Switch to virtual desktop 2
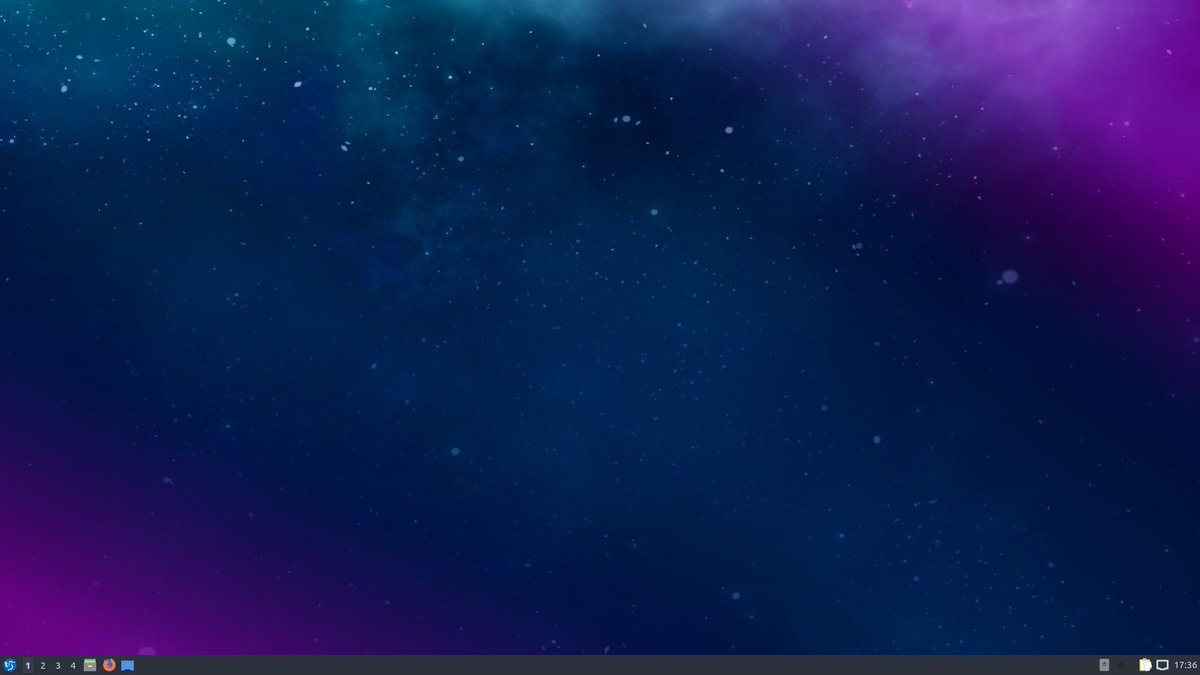The height and width of the screenshot is (675, 1200). pos(43,665)
